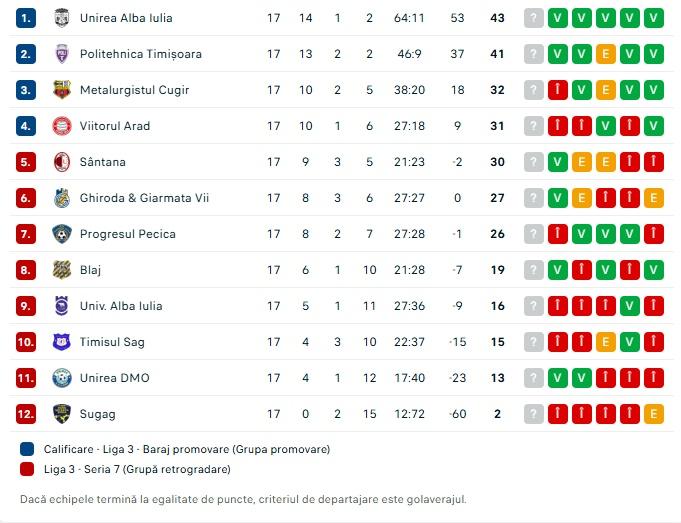Click the Unirea Alba Iulia club crest
The width and height of the screenshot is (681, 523).
coord(62,18)
